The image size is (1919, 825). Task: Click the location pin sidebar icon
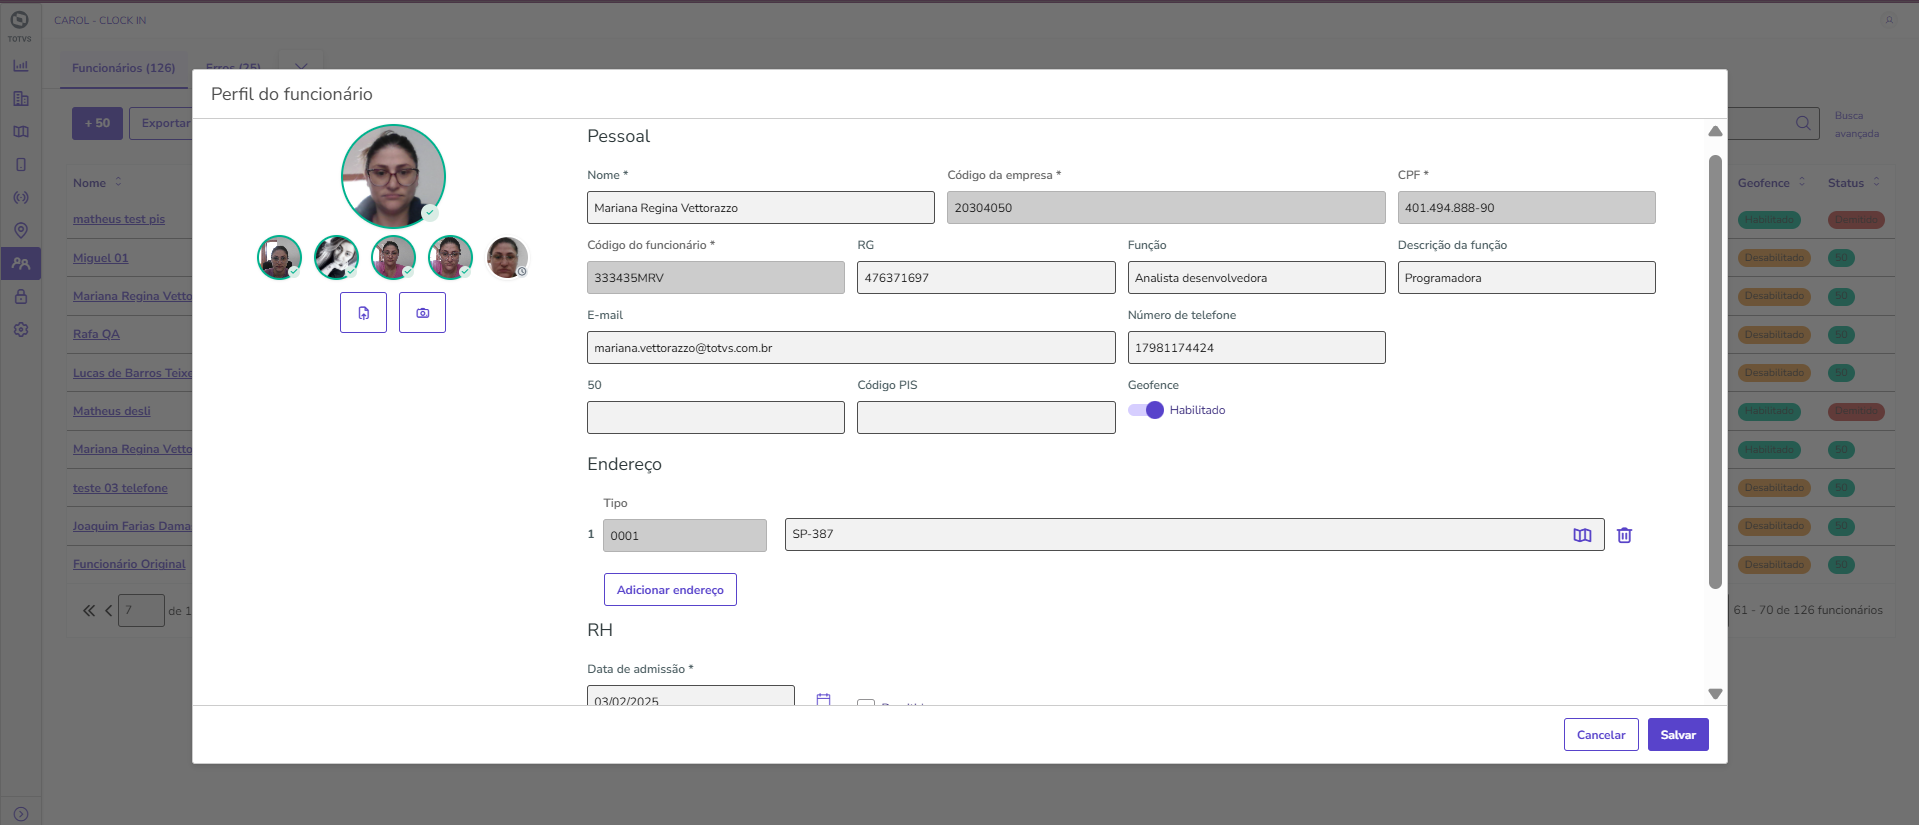[x=21, y=230]
